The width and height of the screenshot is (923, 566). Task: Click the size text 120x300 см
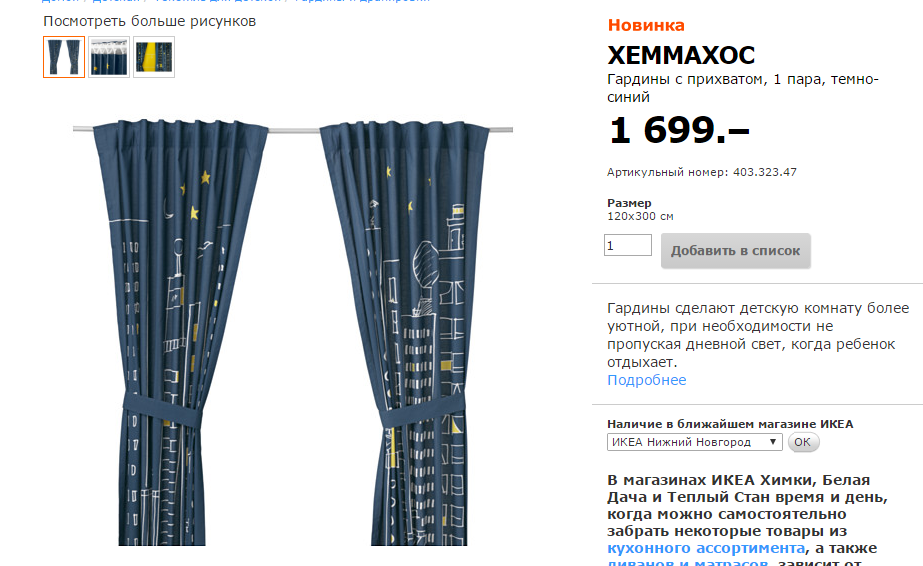point(640,217)
